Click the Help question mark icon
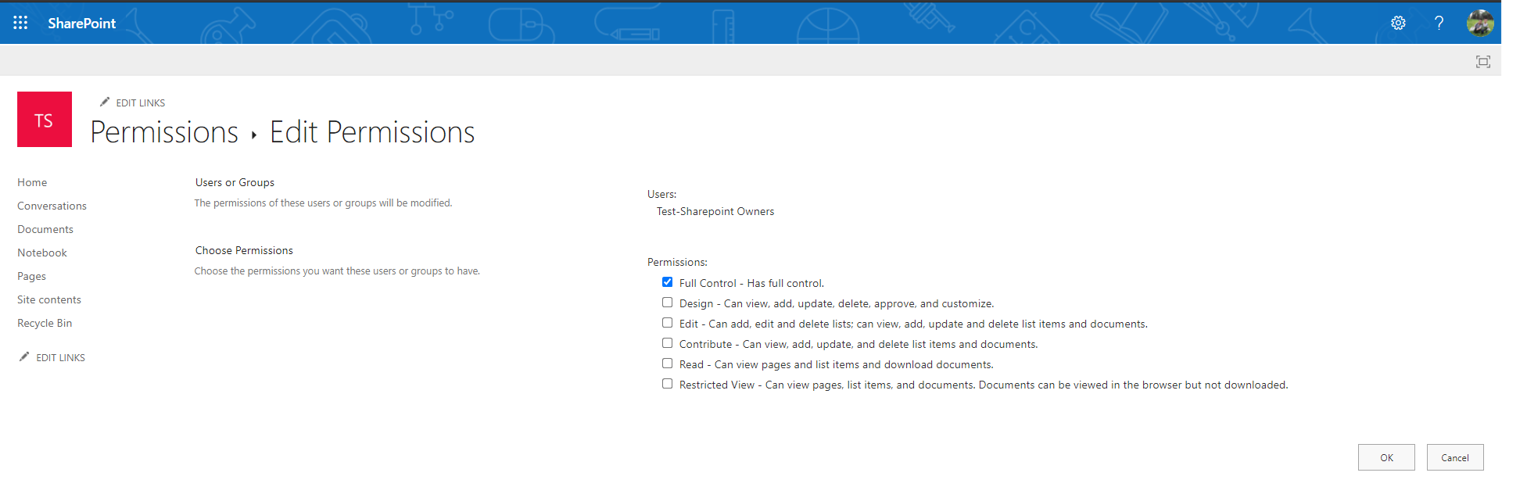The width and height of the screenshot is (1531, 504). 1439,23
